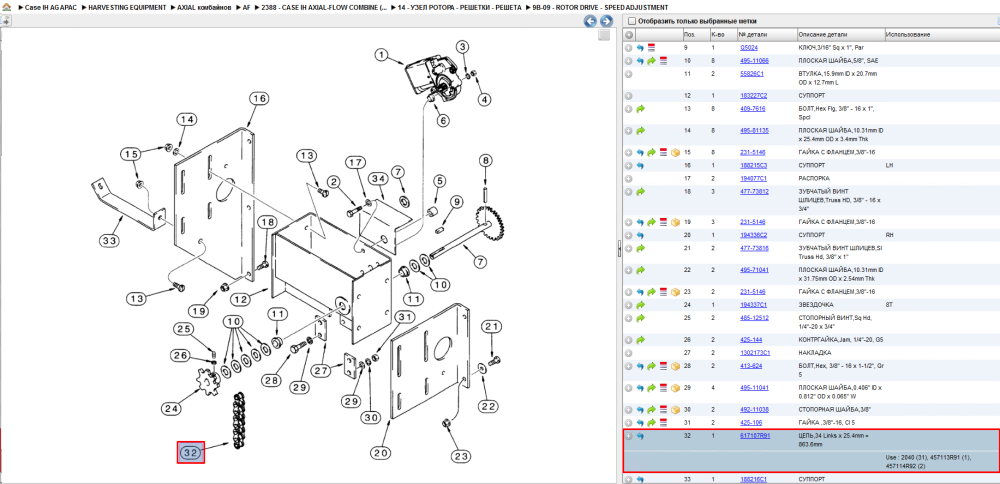Viewport: 1000px width, 484px height.
Task: Open red list icon for part Q5024
Action: [x=651, y=48]
